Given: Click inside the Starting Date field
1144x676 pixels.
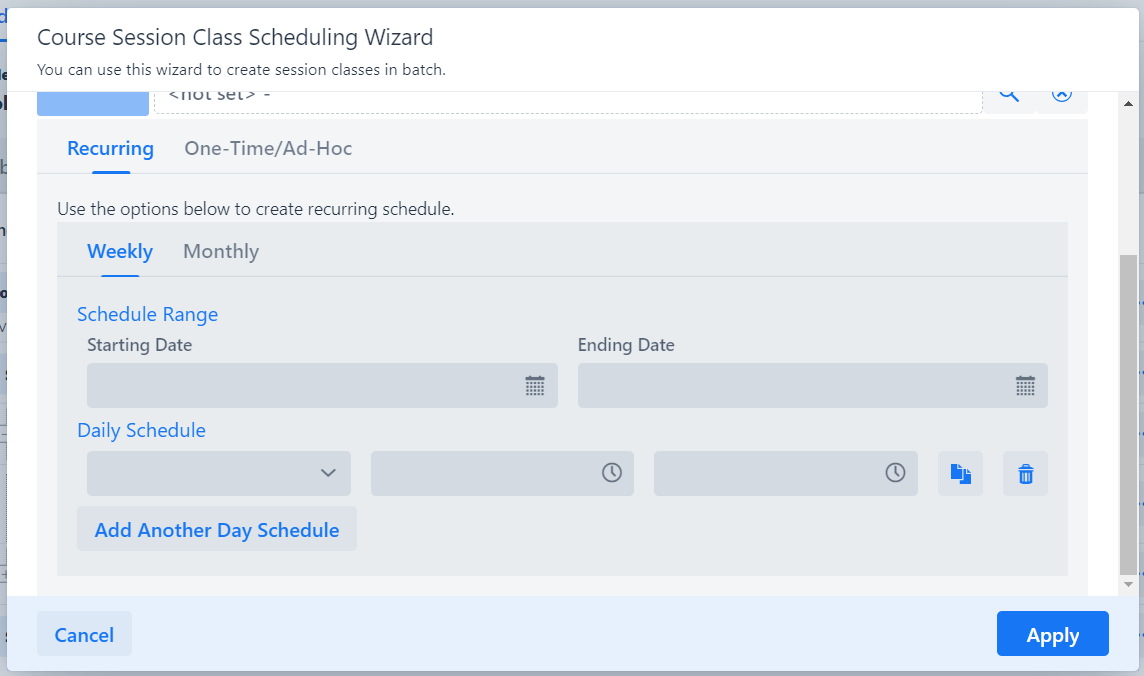Looking at the screenshot, I should [x=300, y=386].
